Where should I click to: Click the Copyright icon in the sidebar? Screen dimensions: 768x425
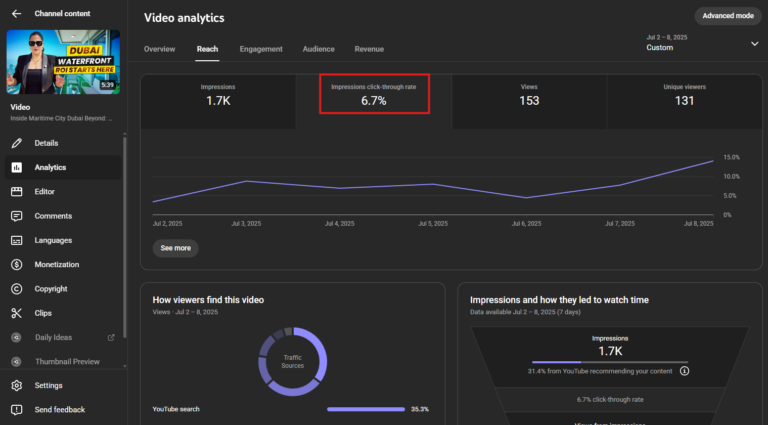coord(16,289)
